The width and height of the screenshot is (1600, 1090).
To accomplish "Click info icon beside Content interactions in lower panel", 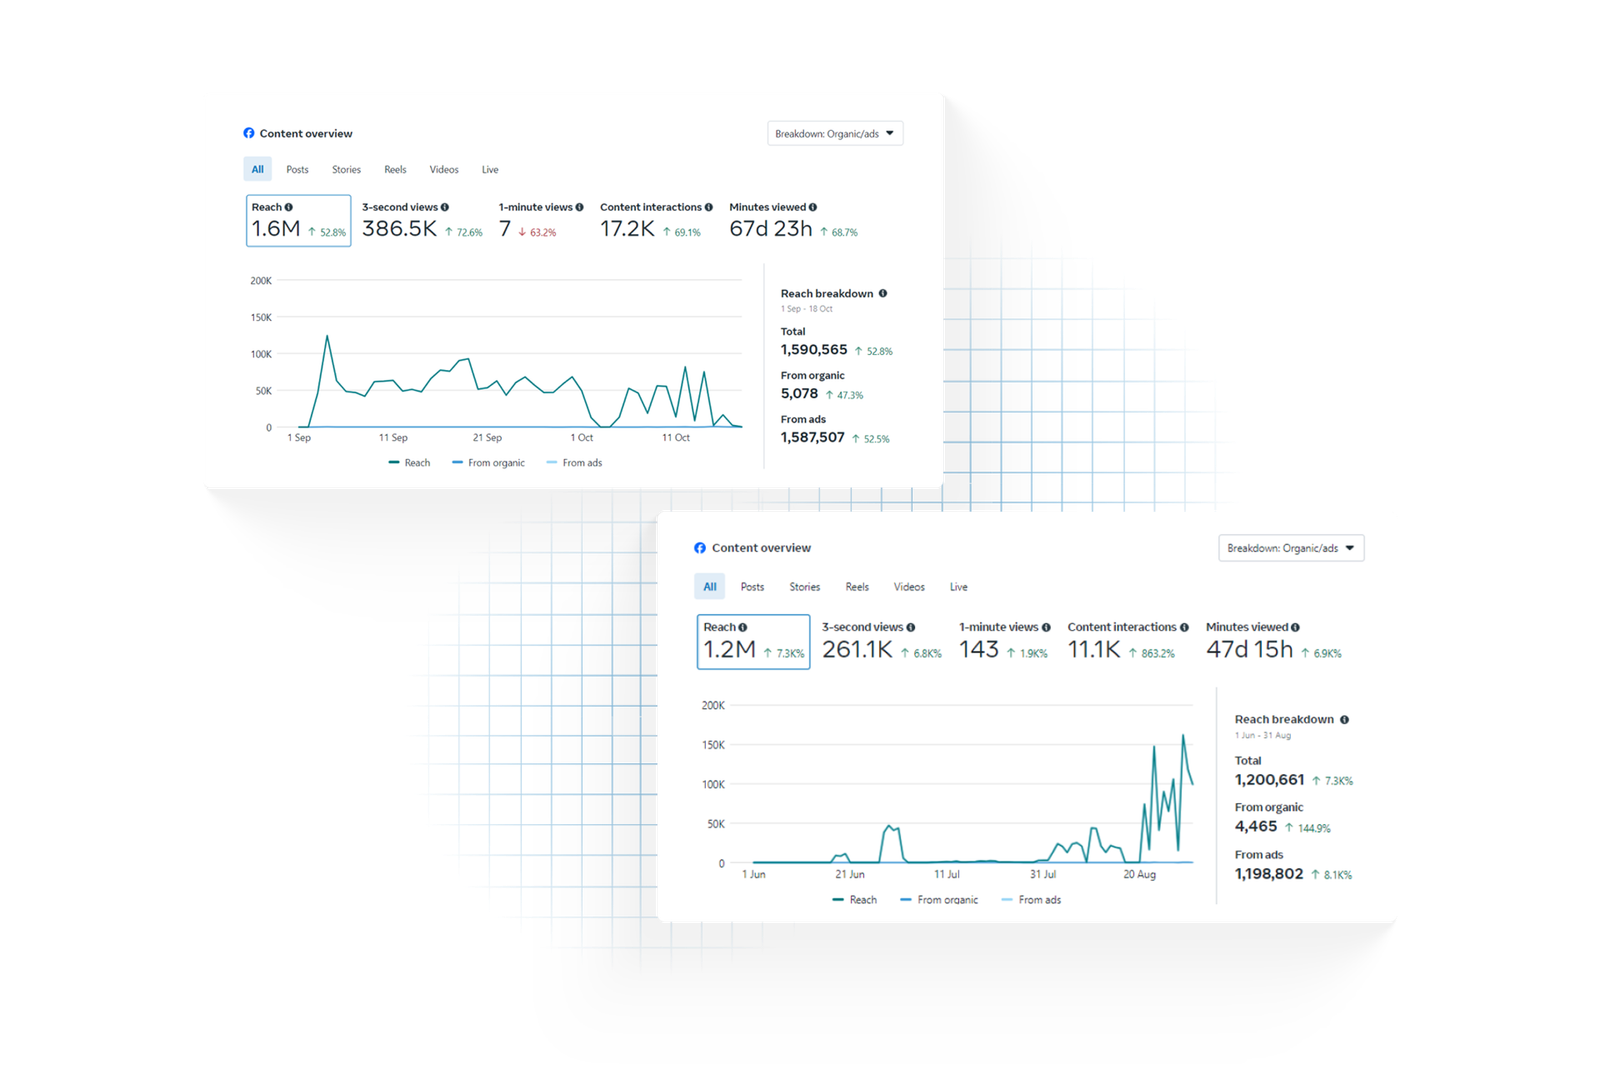I will 1185,627.
